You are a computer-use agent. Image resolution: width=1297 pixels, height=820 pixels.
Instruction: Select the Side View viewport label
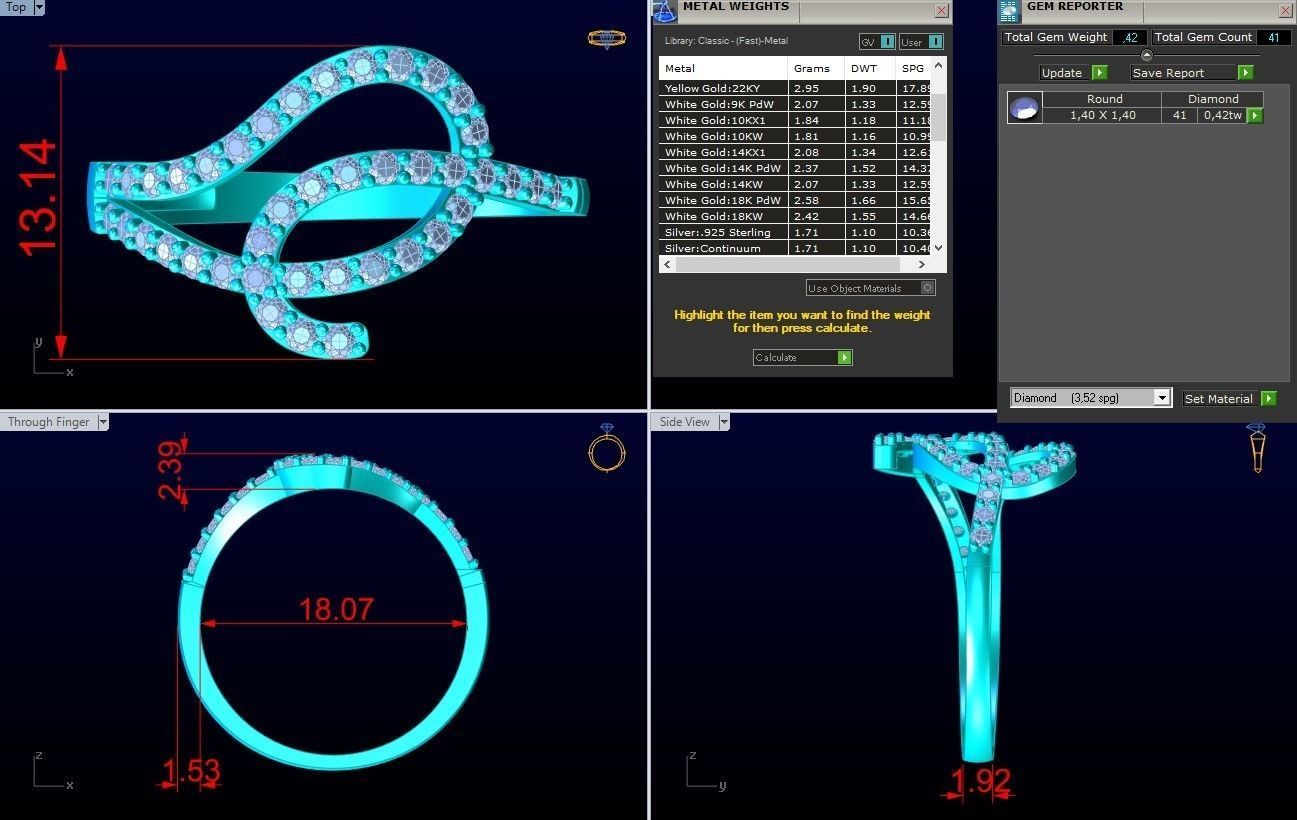point(685,422)
